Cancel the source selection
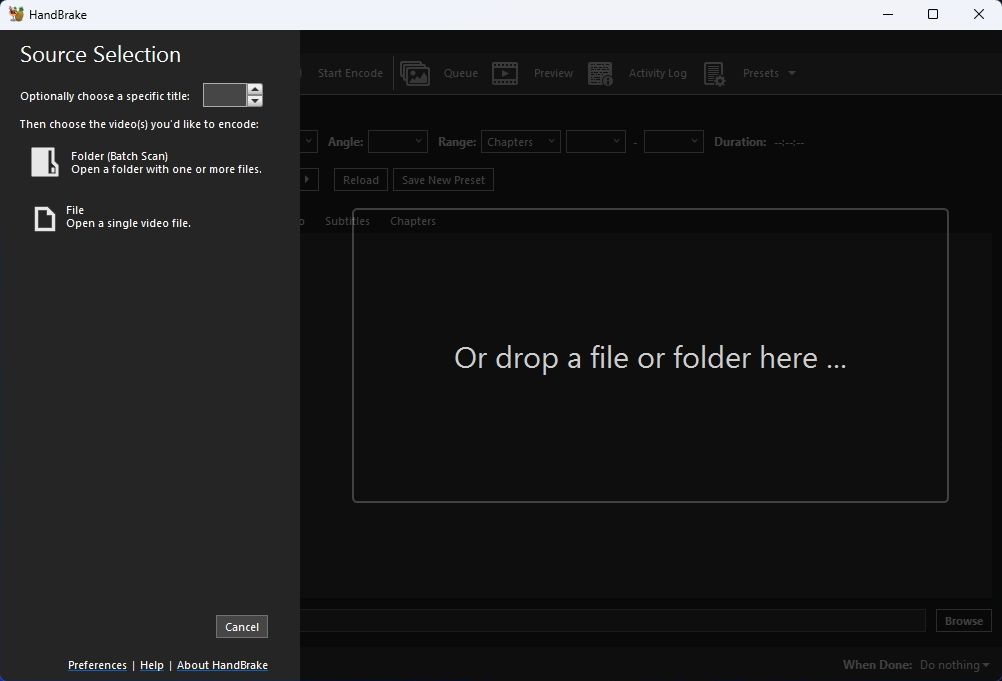The image size is (1002, 681). (241, 626)
